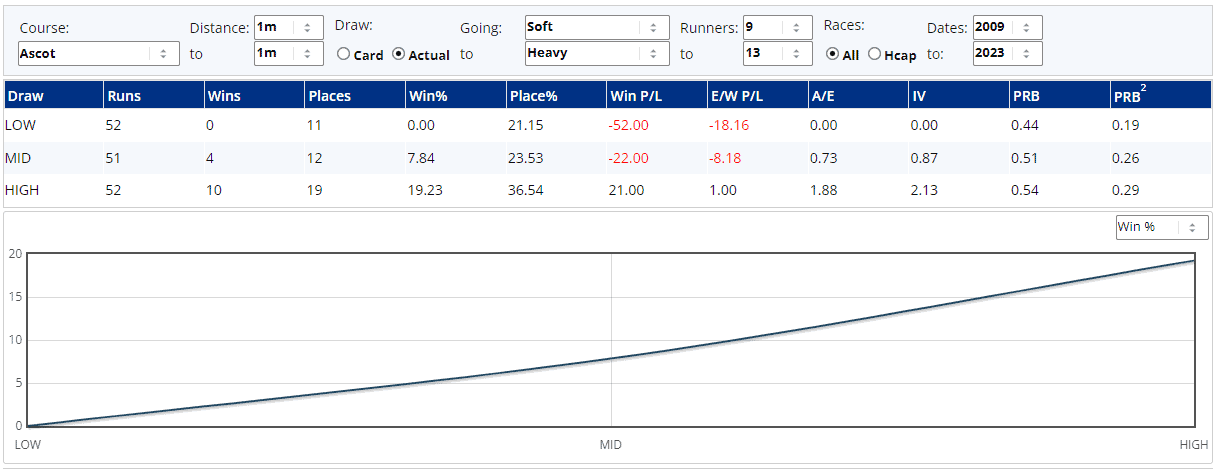
Task: Open the maximum Distance 'to' dropdown
Action: (288, 53)
